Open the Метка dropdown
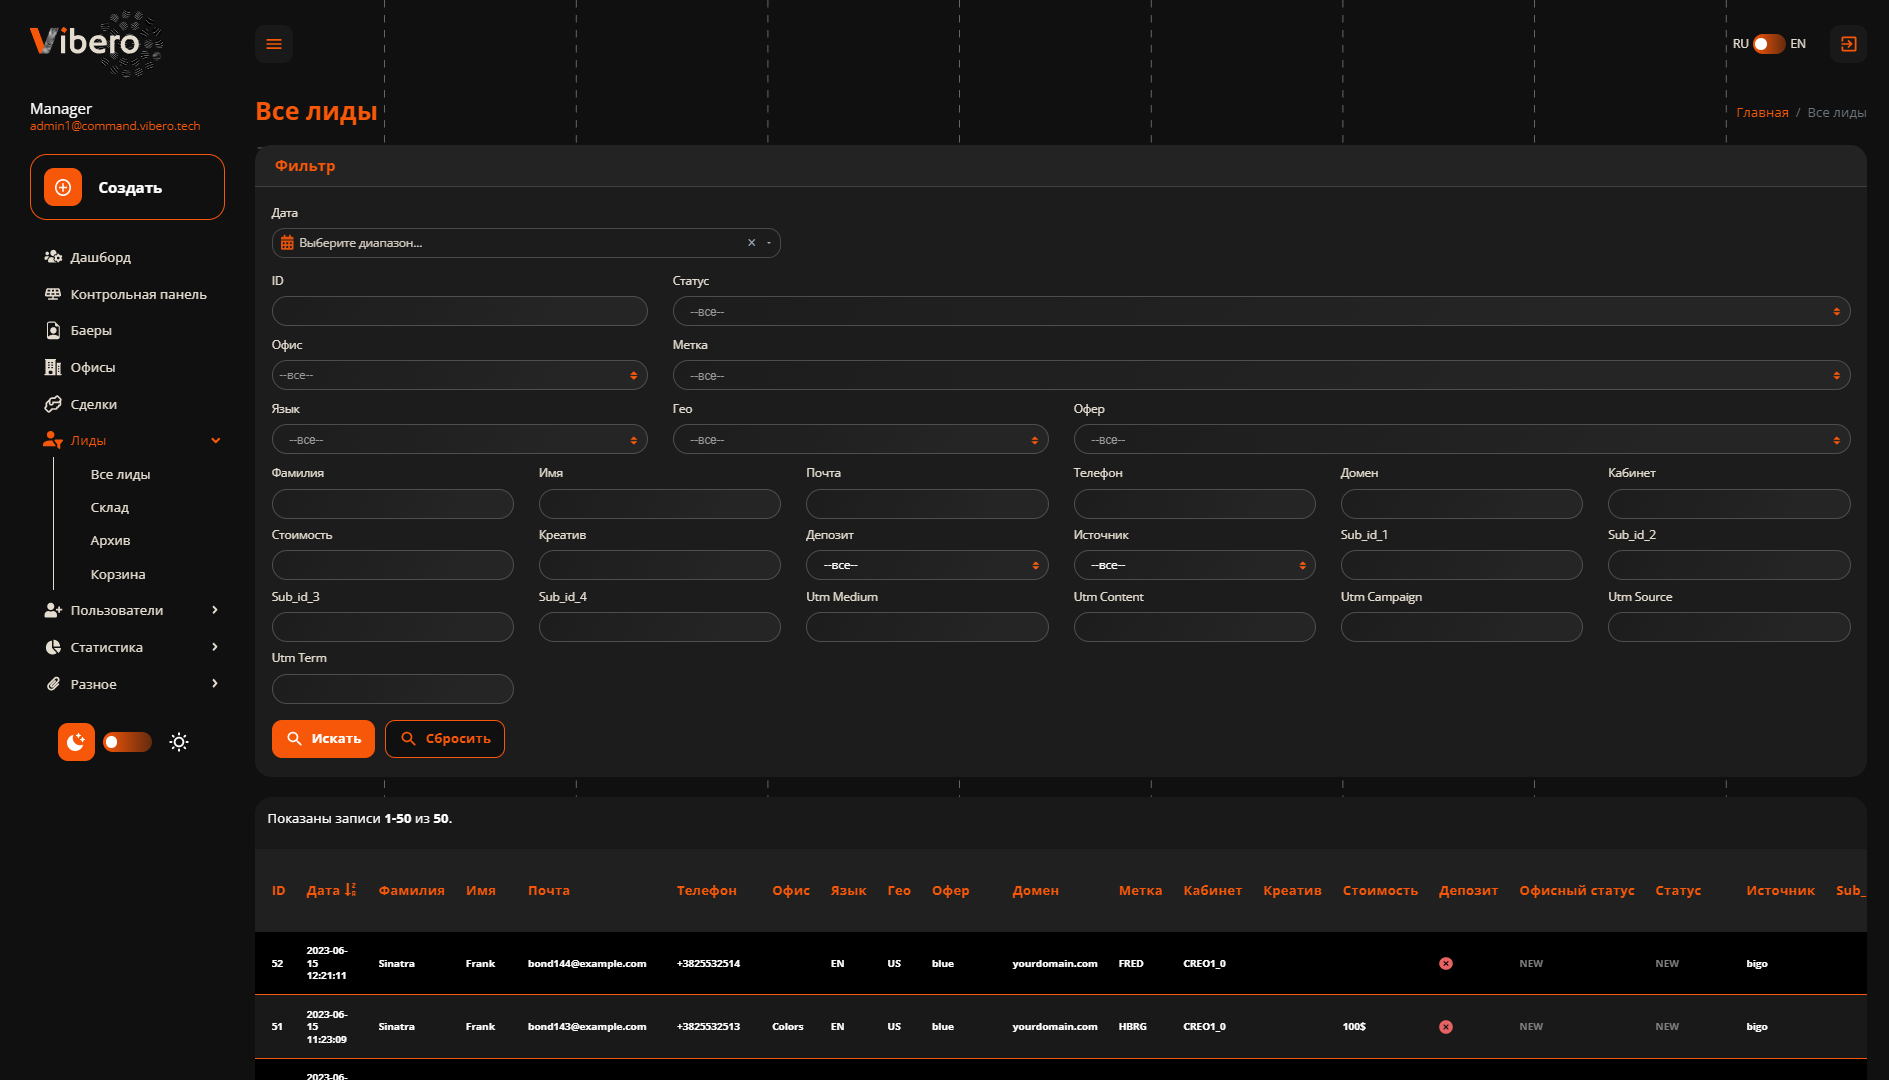This screenshot has width=1889, height=1080. pos(1261,376)
